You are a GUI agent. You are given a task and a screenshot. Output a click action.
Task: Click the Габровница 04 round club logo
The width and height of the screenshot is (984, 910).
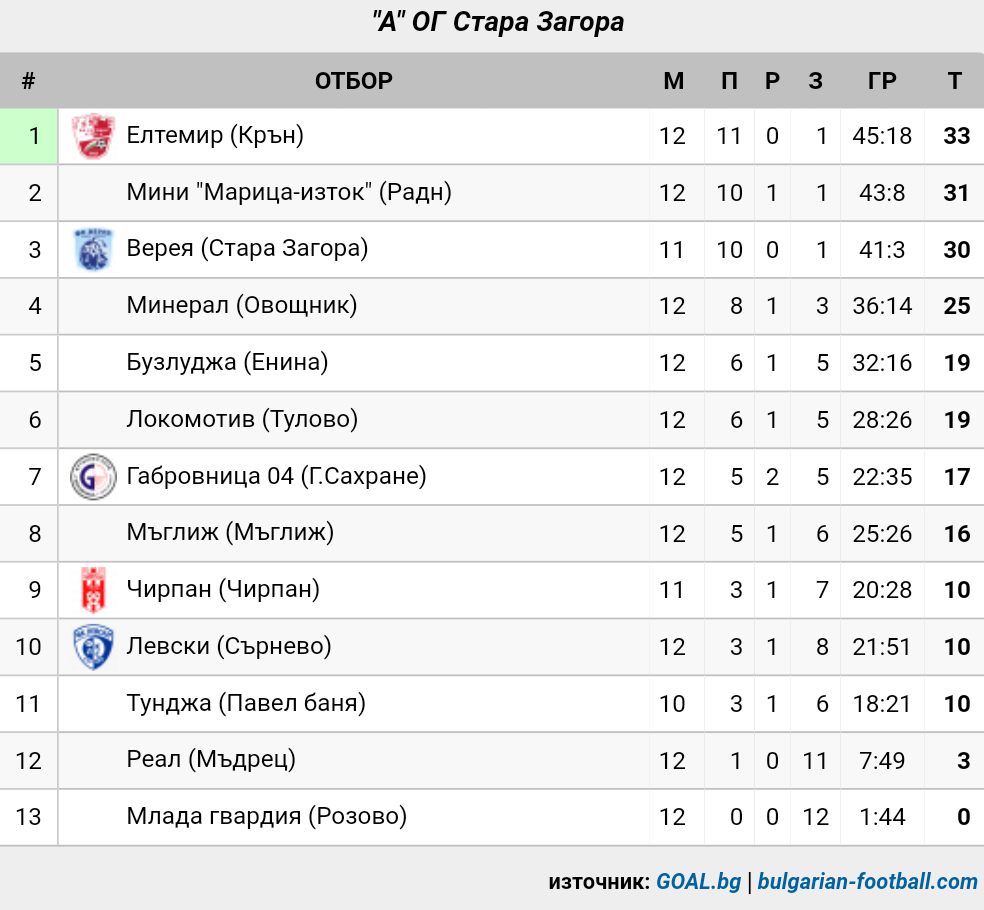[x=93, y=477]
